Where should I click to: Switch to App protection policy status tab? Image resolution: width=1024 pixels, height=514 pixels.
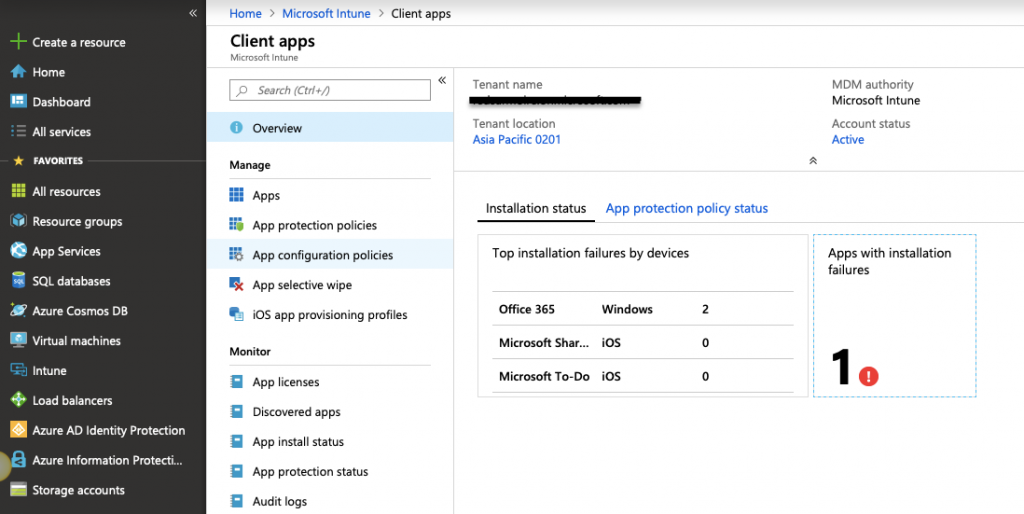point(687,208)
